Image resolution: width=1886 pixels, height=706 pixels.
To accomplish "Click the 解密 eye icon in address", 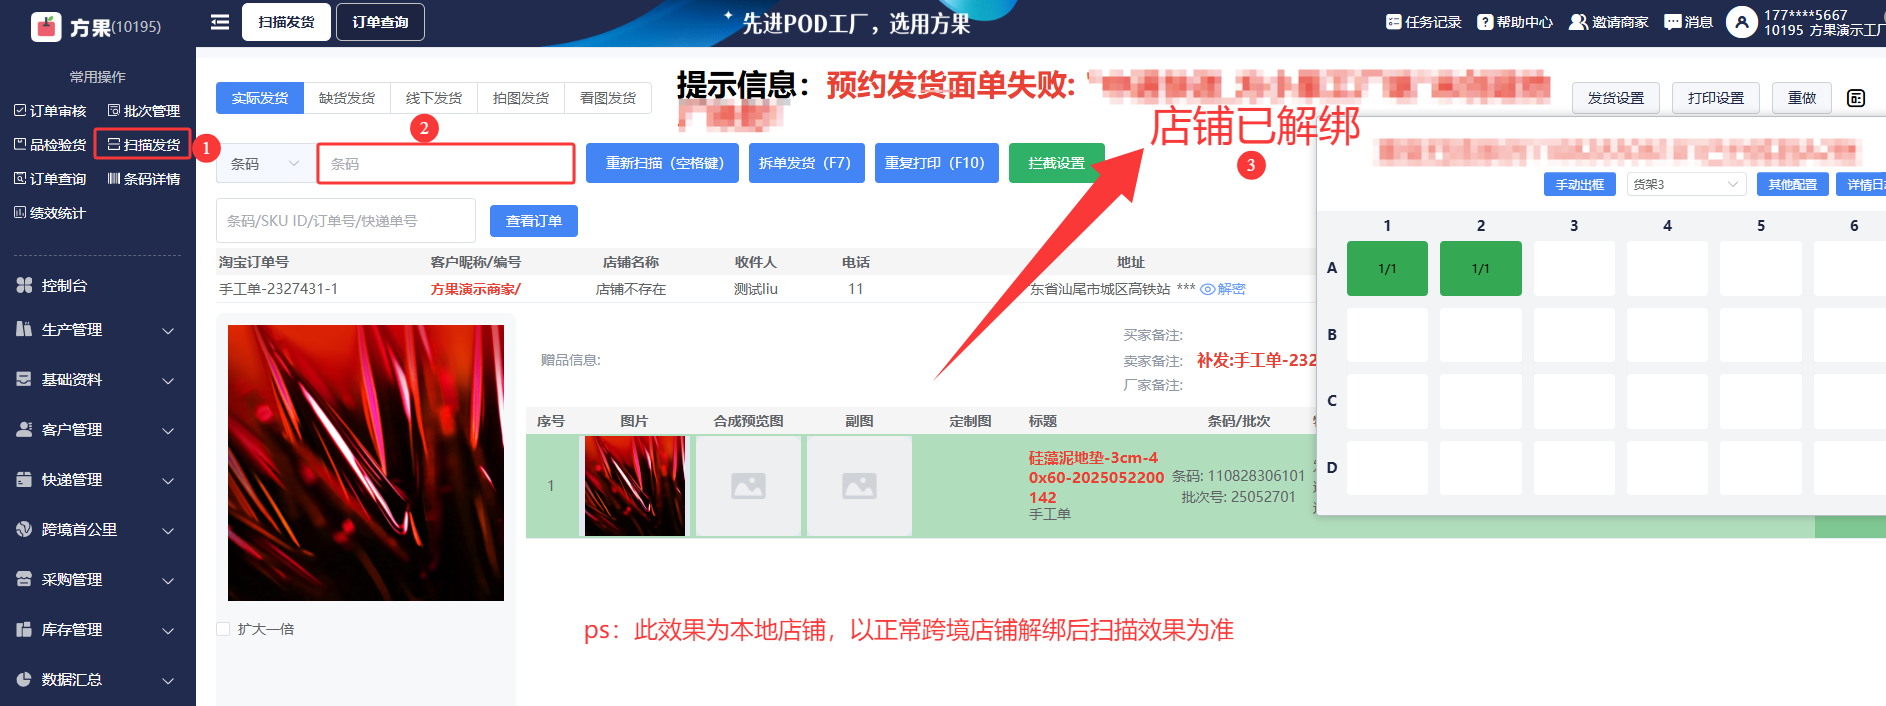I will tap(1208, 289).
